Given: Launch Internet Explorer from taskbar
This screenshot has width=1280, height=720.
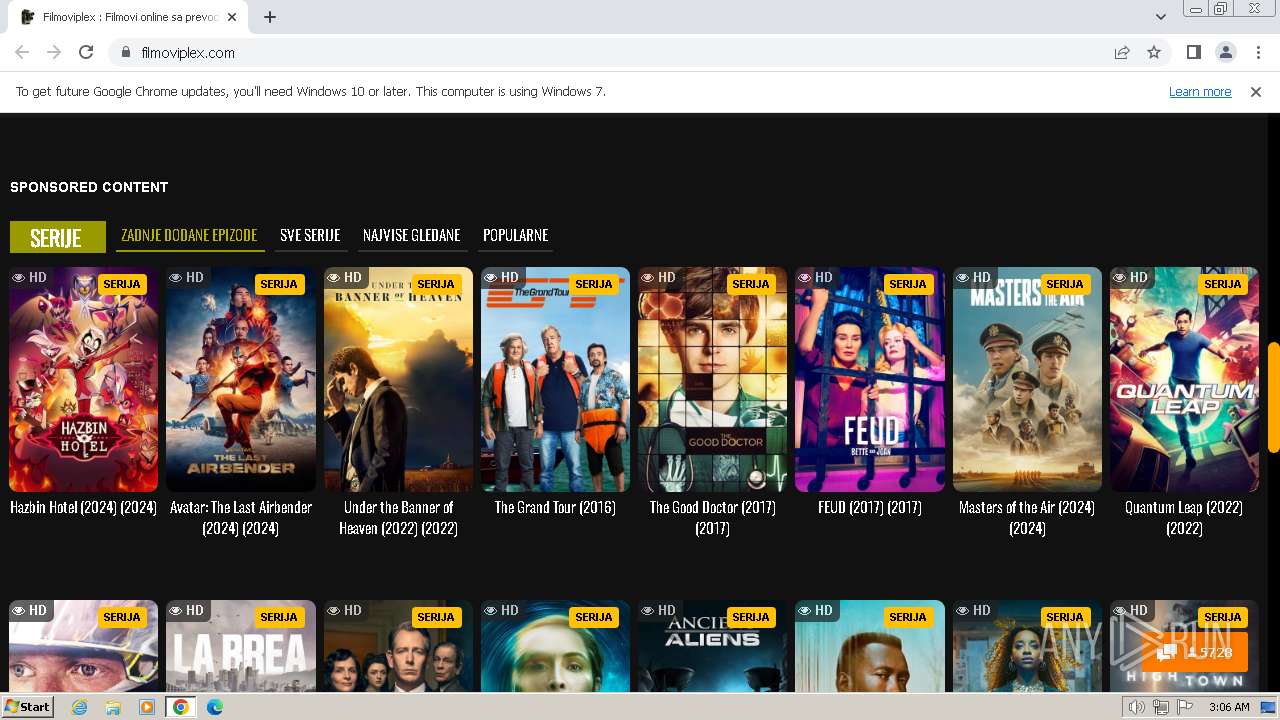Looking at the screenshot, I should click(79, 707).
